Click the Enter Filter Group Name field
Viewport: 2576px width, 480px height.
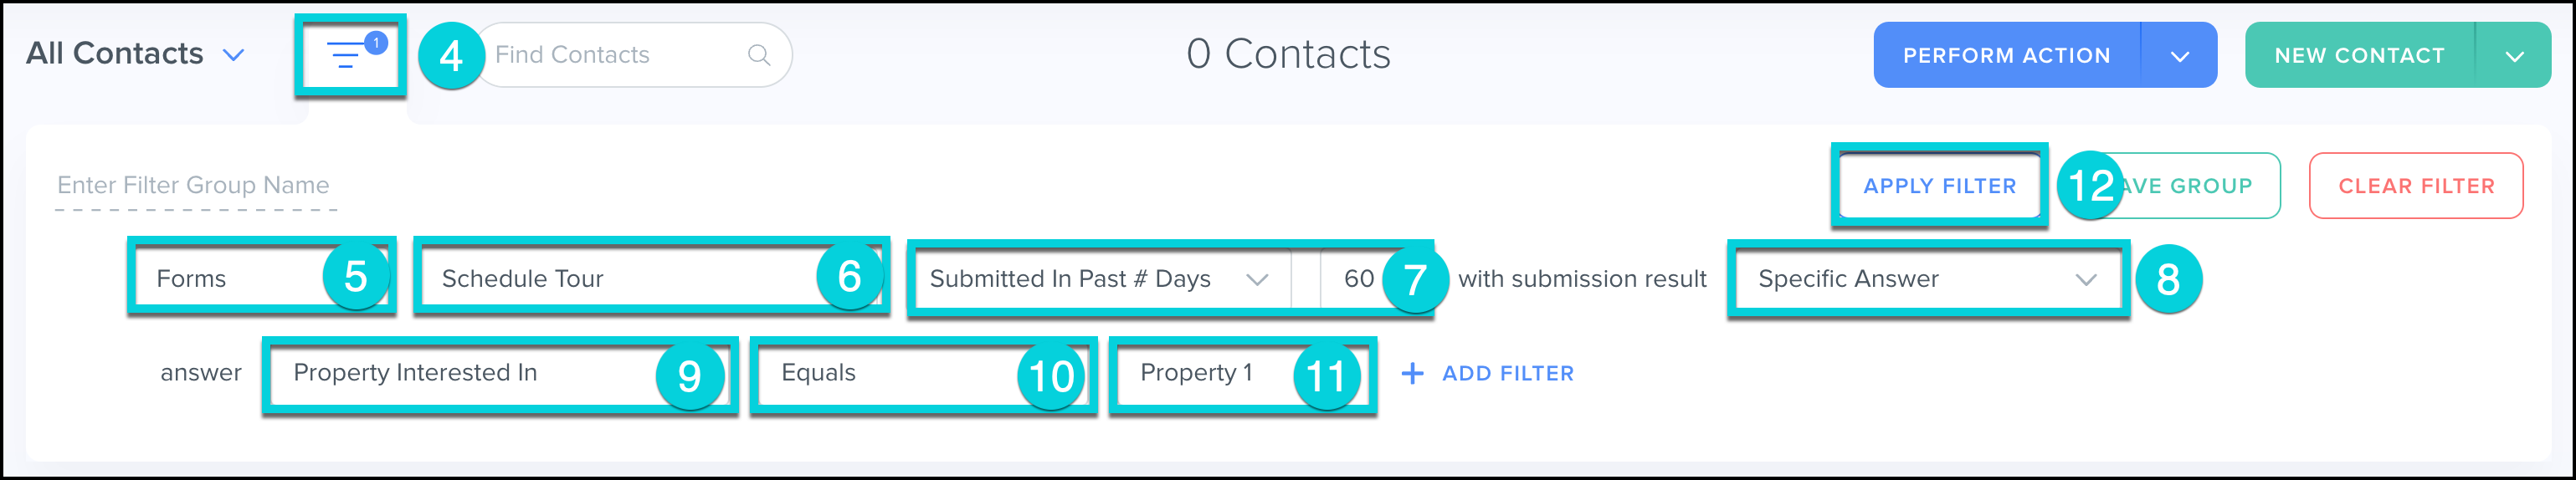(x=194, y=186)
